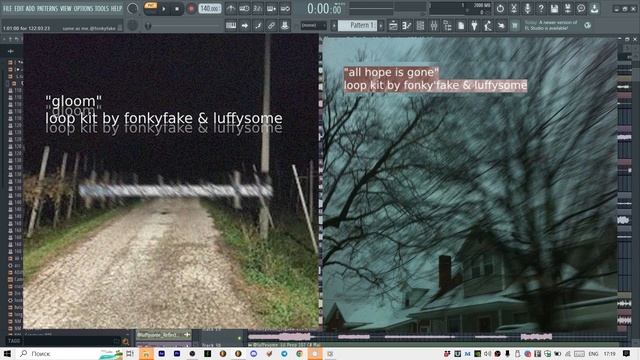Viewport: 640px width, 360px height.
Task: Click the browser search magnifier icon
Action: point(125,341)
